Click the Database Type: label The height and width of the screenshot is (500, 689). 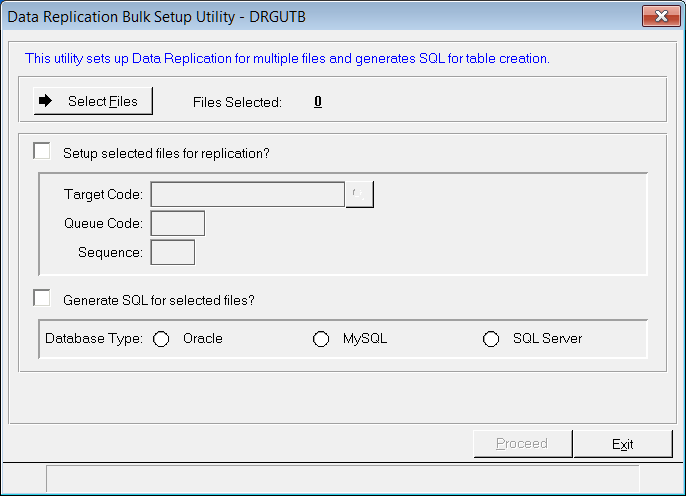pyautogui.click(x=94, y=338)
